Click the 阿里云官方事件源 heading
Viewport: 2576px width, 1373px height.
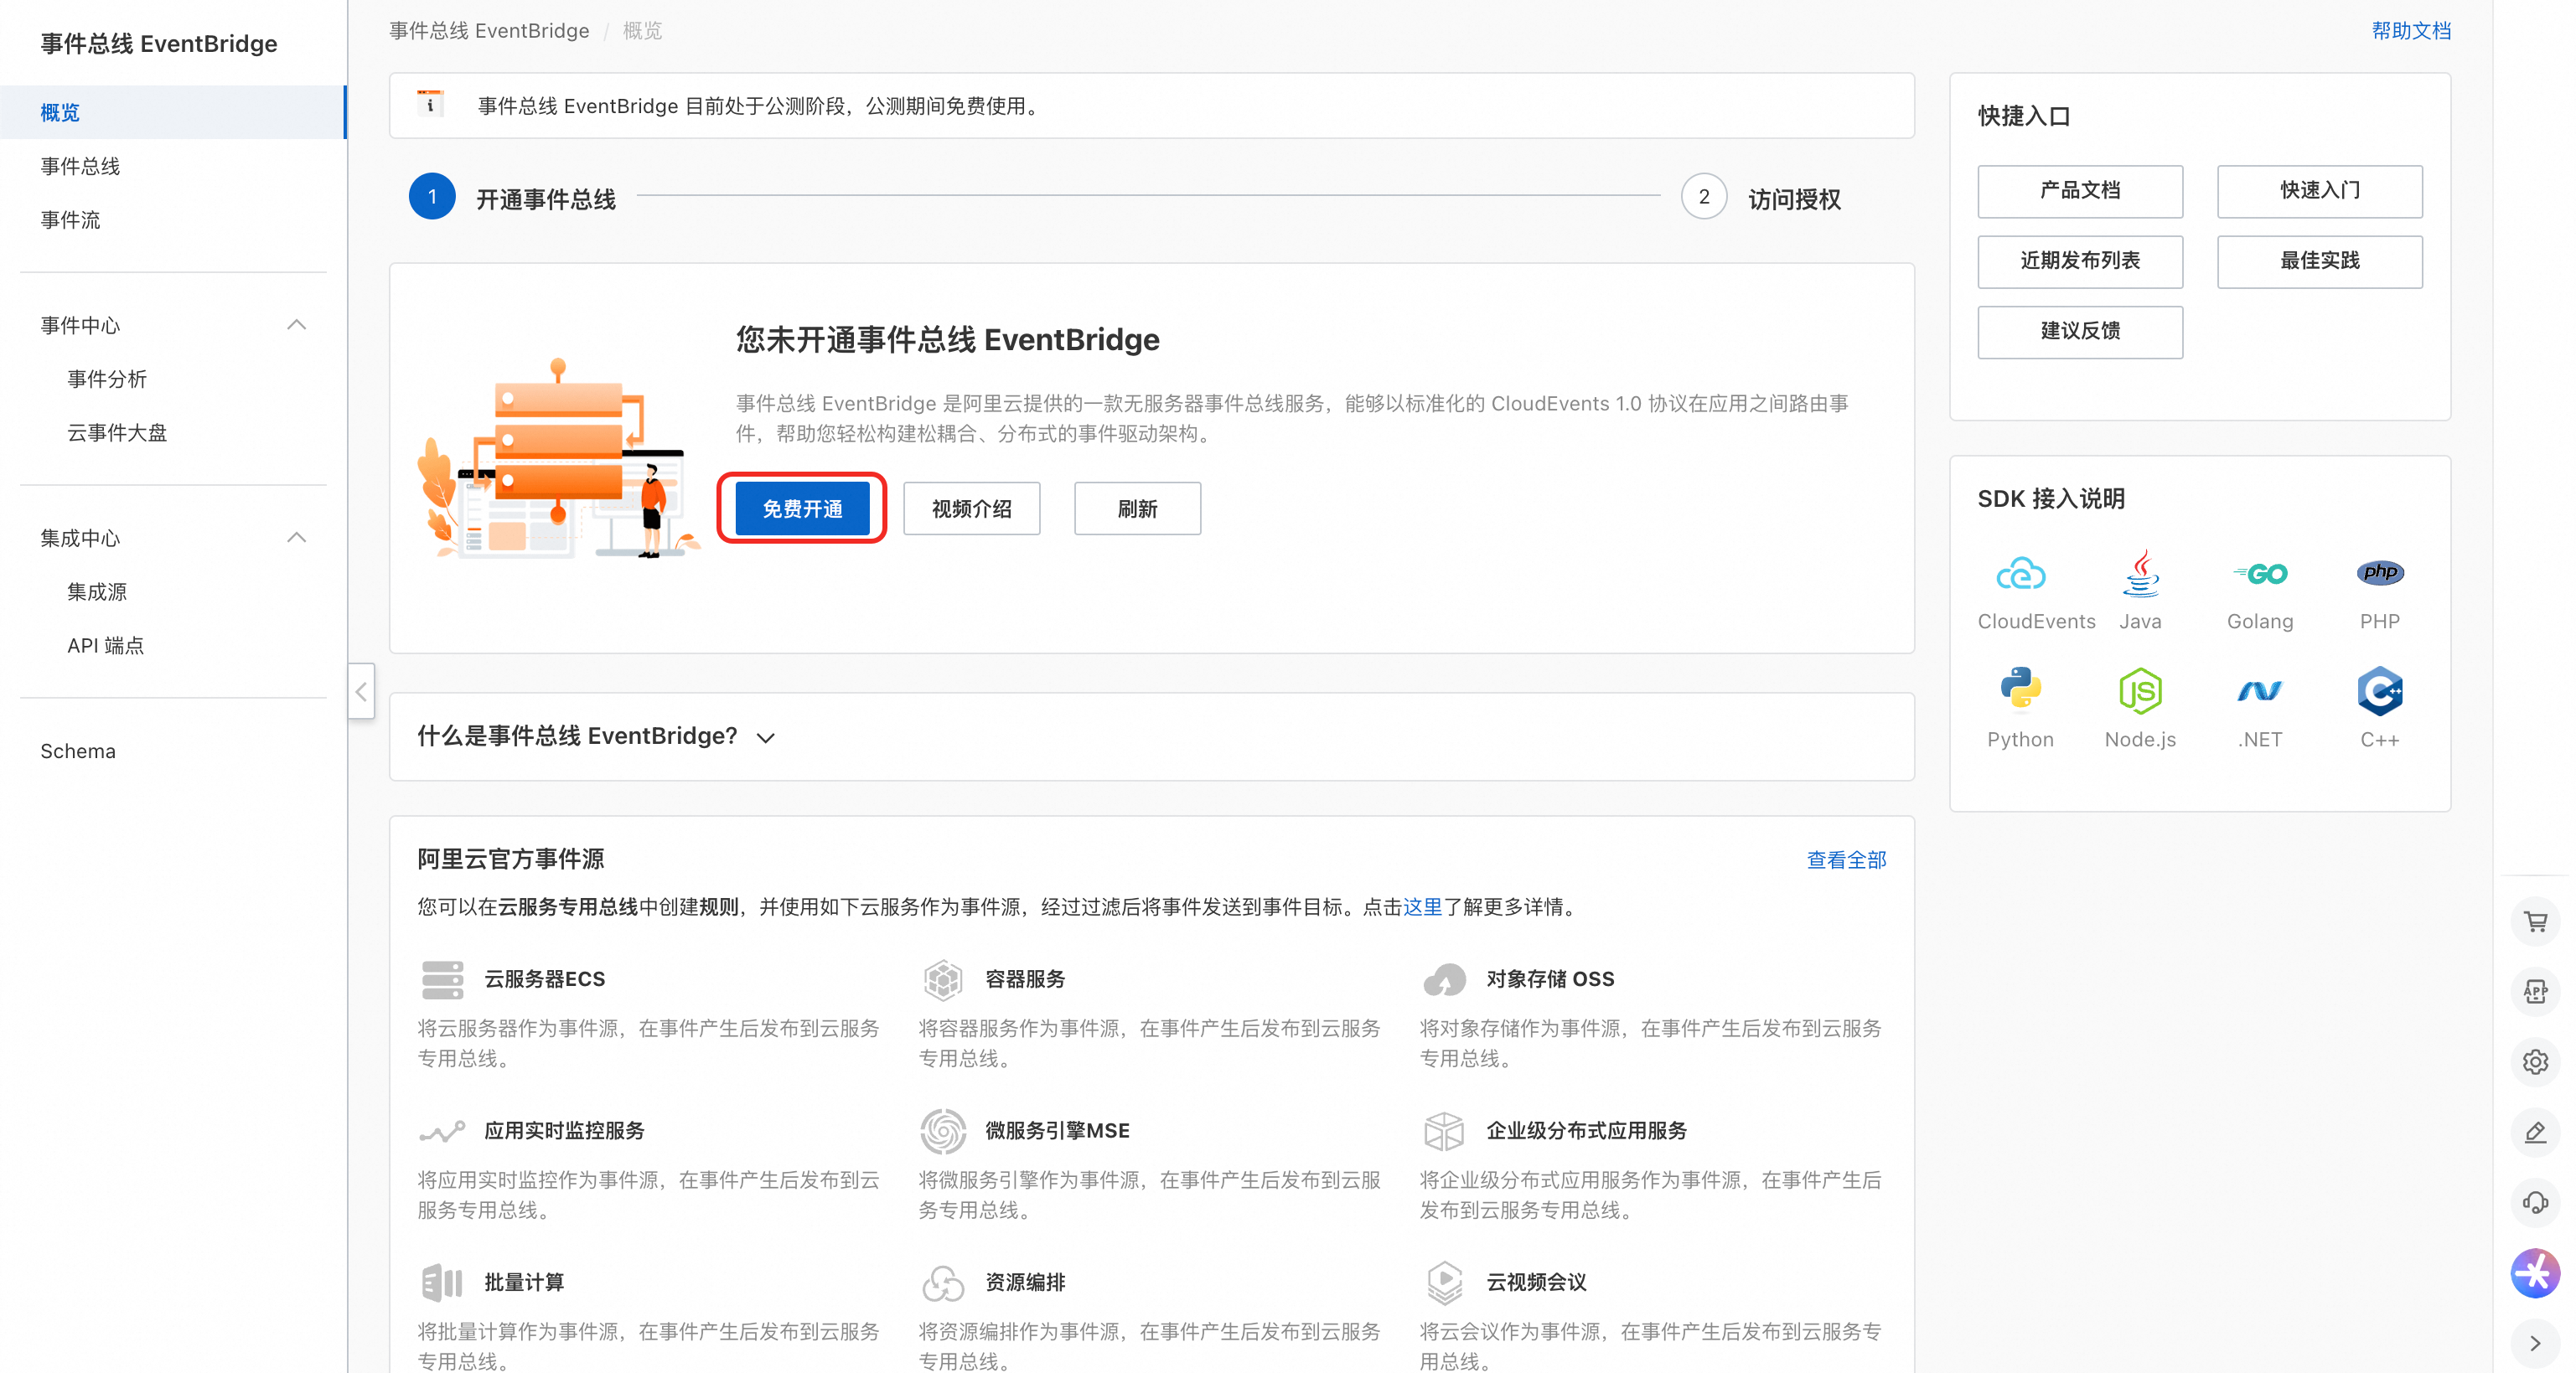pyautogui.click(x=510, y=859)
